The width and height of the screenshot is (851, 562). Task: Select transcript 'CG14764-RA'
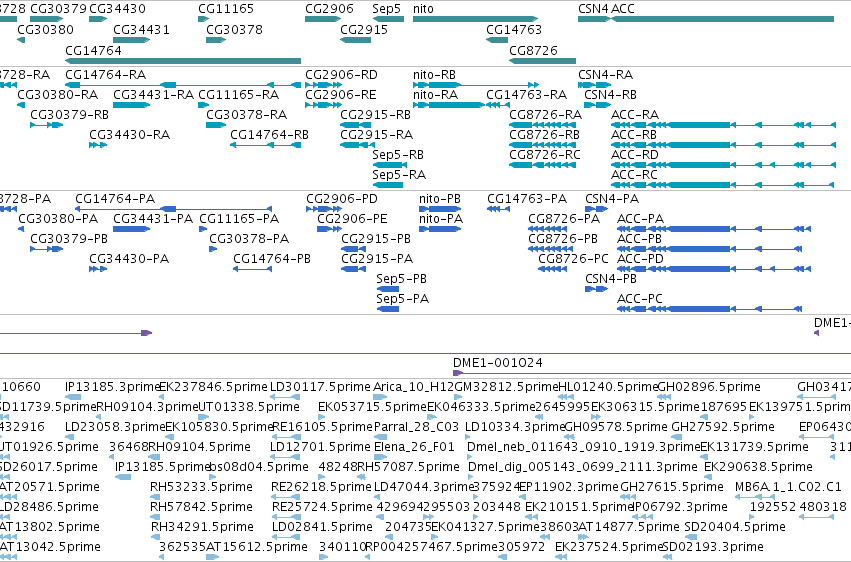tap(105, 74)
